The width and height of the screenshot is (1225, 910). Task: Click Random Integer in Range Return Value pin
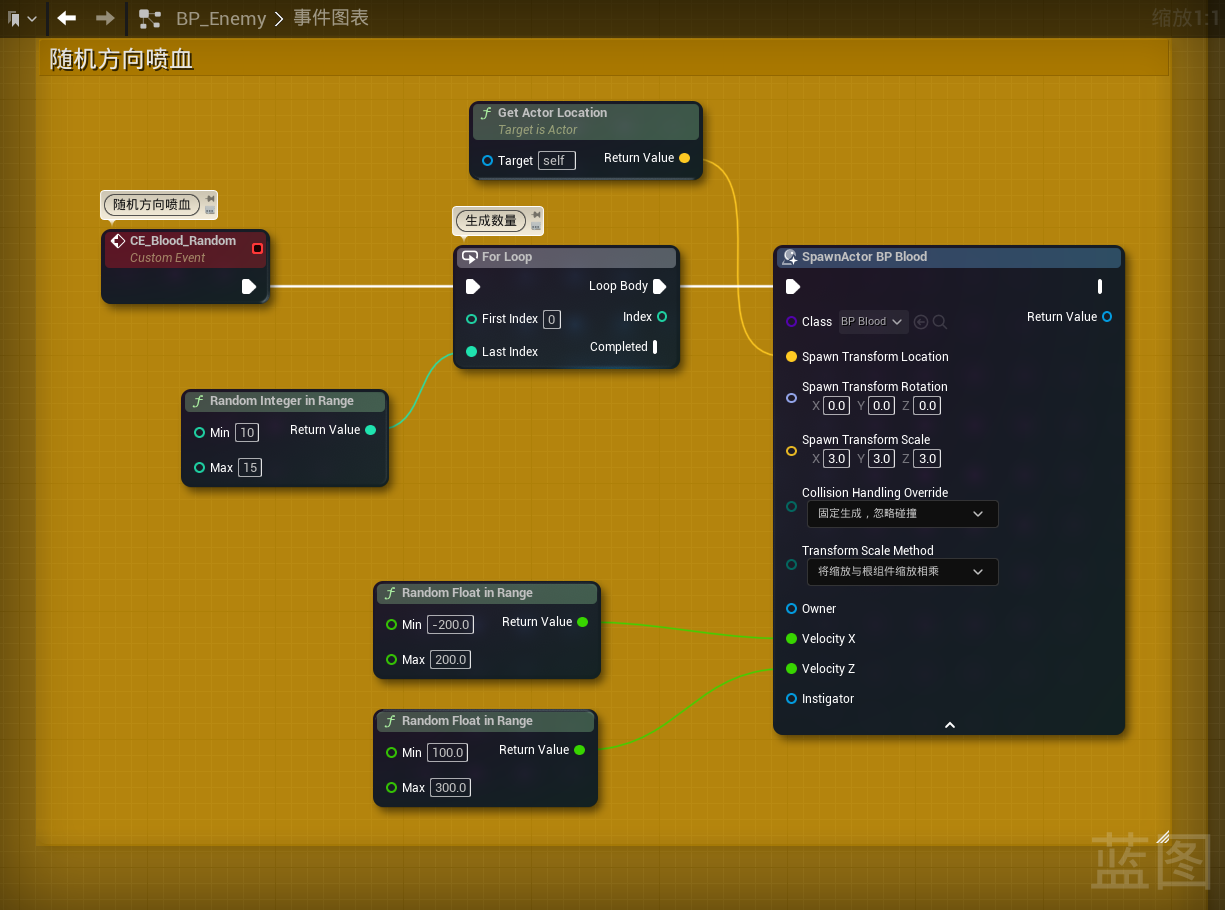click(x=371, y=430)
